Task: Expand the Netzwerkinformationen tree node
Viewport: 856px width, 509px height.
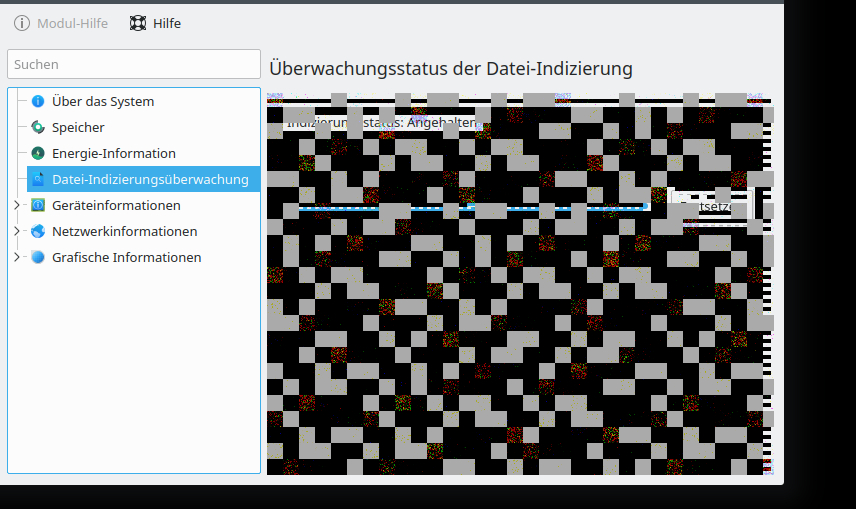Action: tap(16, 232)
